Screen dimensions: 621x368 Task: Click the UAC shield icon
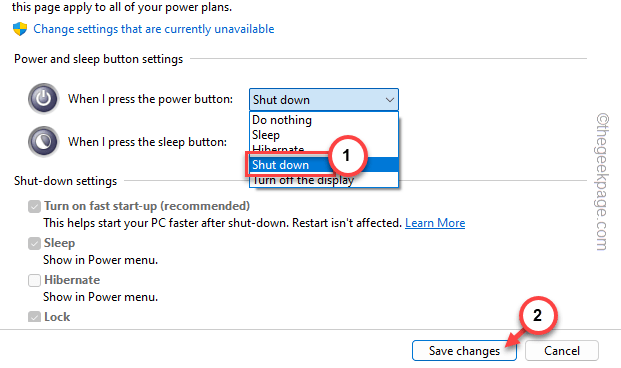pyautogui.click(x=20, y=29)
